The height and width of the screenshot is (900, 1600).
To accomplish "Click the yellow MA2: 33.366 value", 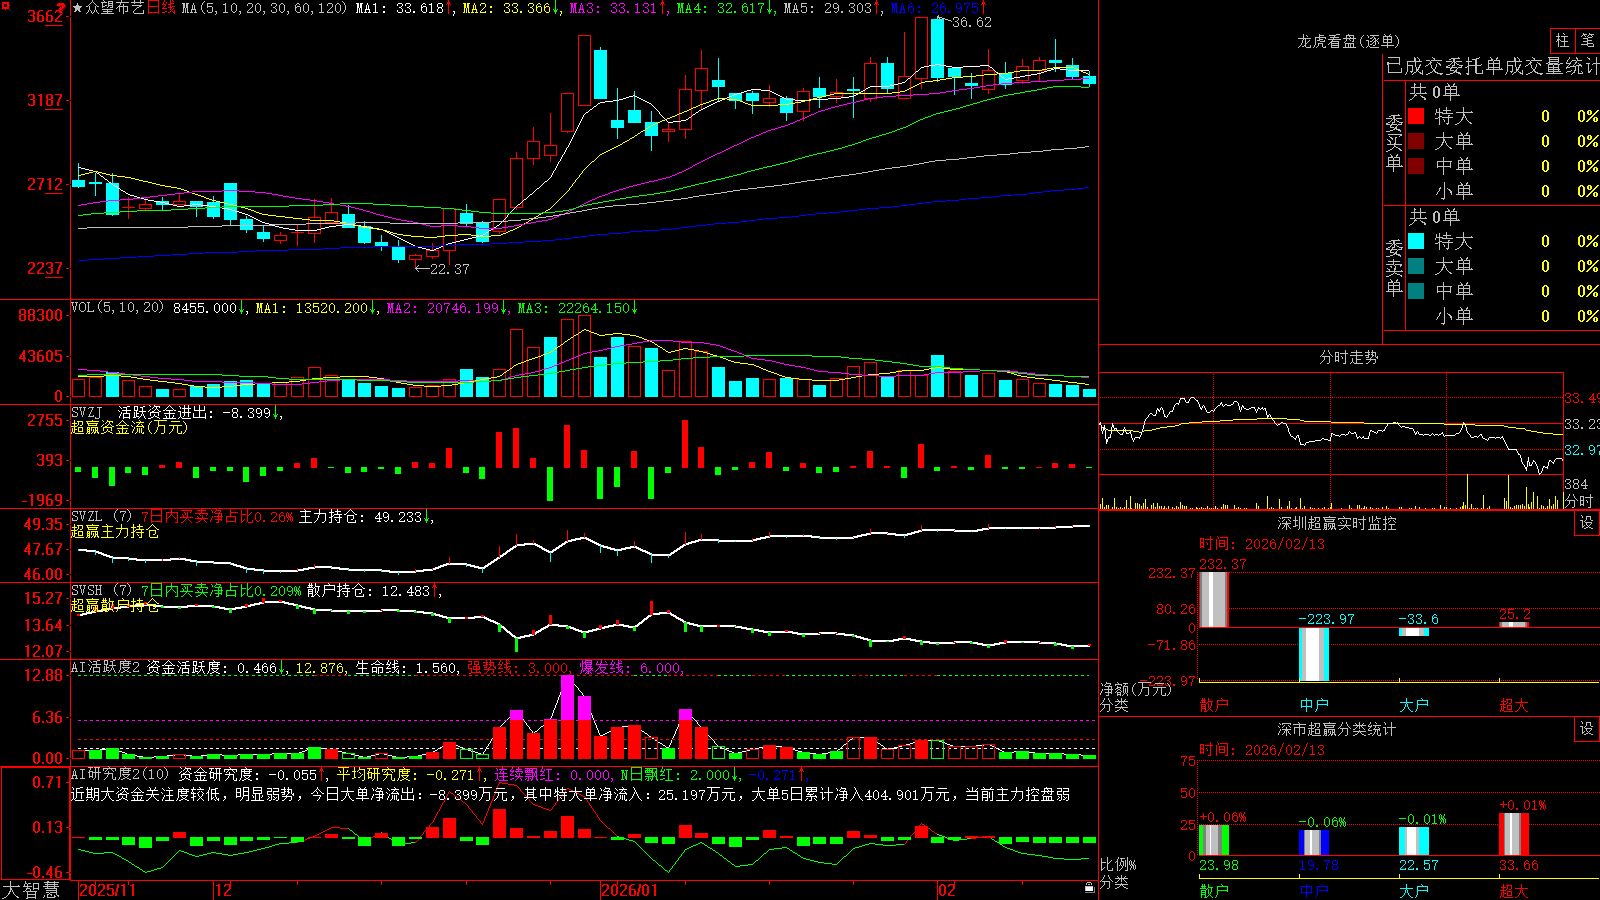I will pyautogui.click(x=511, y=8).
